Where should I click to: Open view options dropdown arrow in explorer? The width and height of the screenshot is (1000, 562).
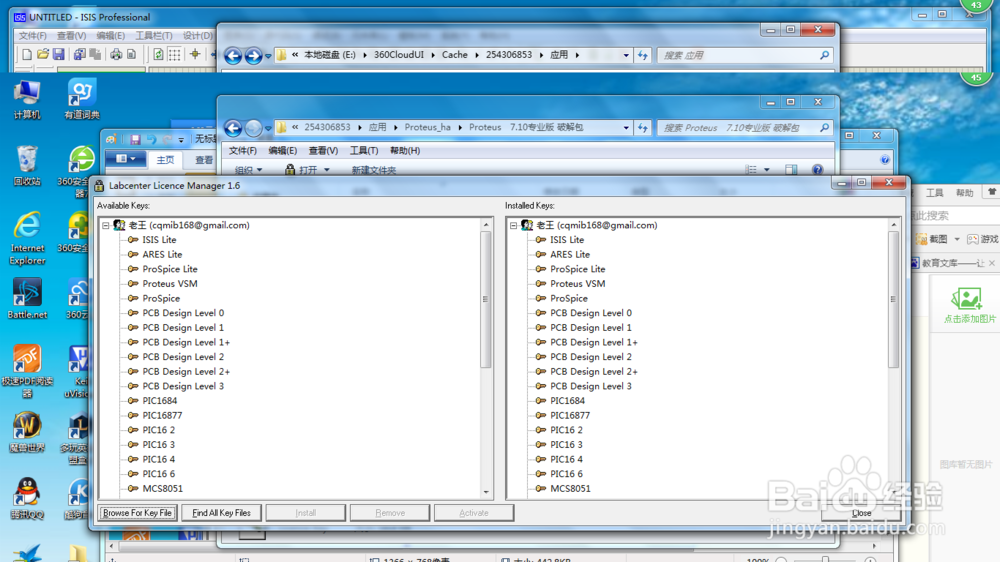(x=767, y=170)
